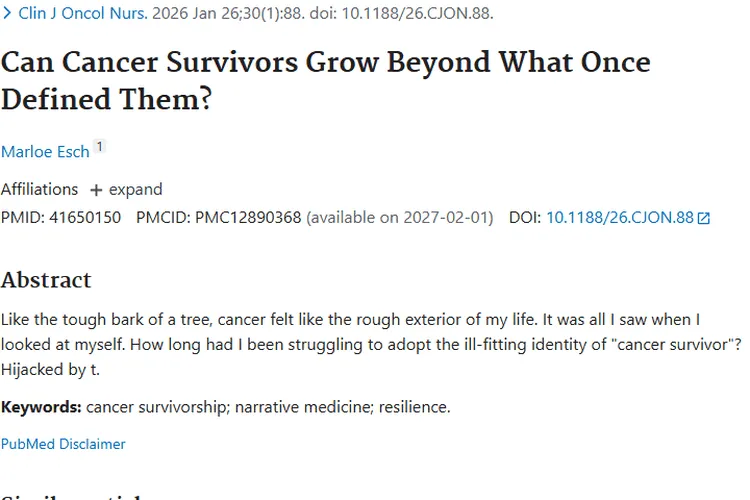Expand the affiliations via expand text
This screenshot has width=750, height=500.
coord(135,189)
